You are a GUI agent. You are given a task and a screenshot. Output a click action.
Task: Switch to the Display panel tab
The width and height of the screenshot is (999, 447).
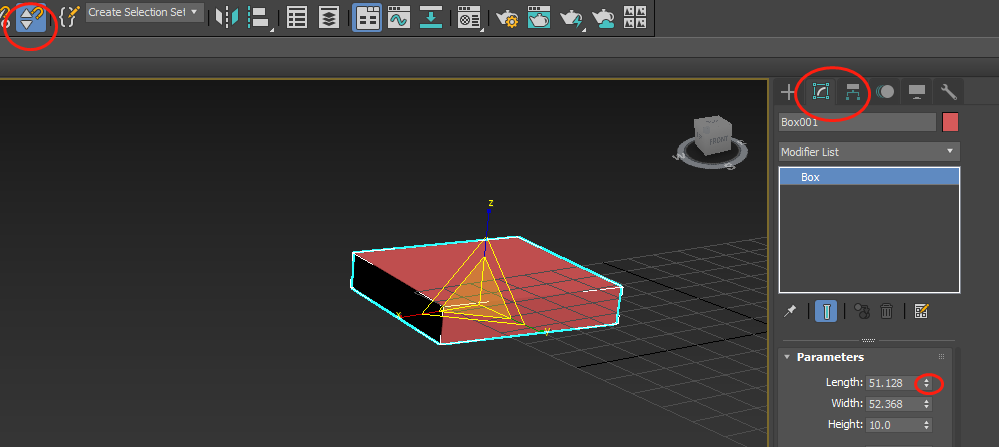[916, 92]
